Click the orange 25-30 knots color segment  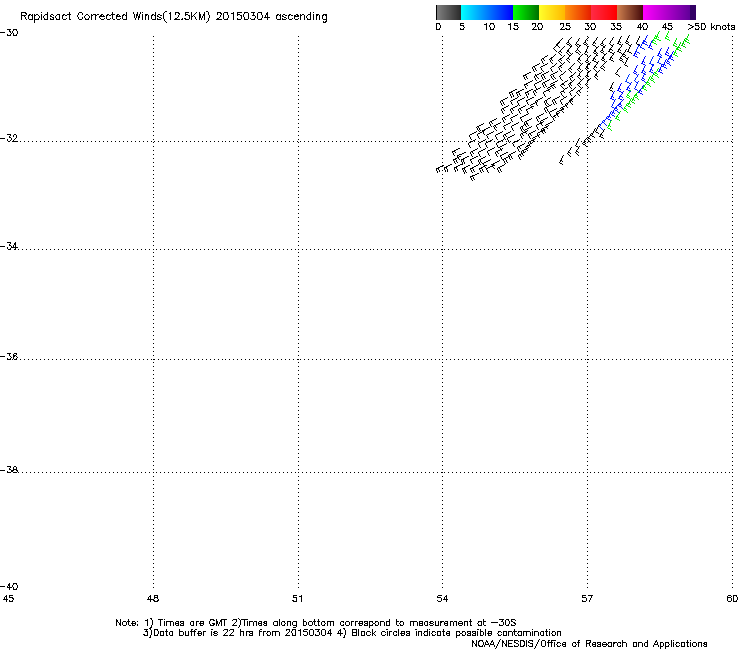click(x=578, y=12)
